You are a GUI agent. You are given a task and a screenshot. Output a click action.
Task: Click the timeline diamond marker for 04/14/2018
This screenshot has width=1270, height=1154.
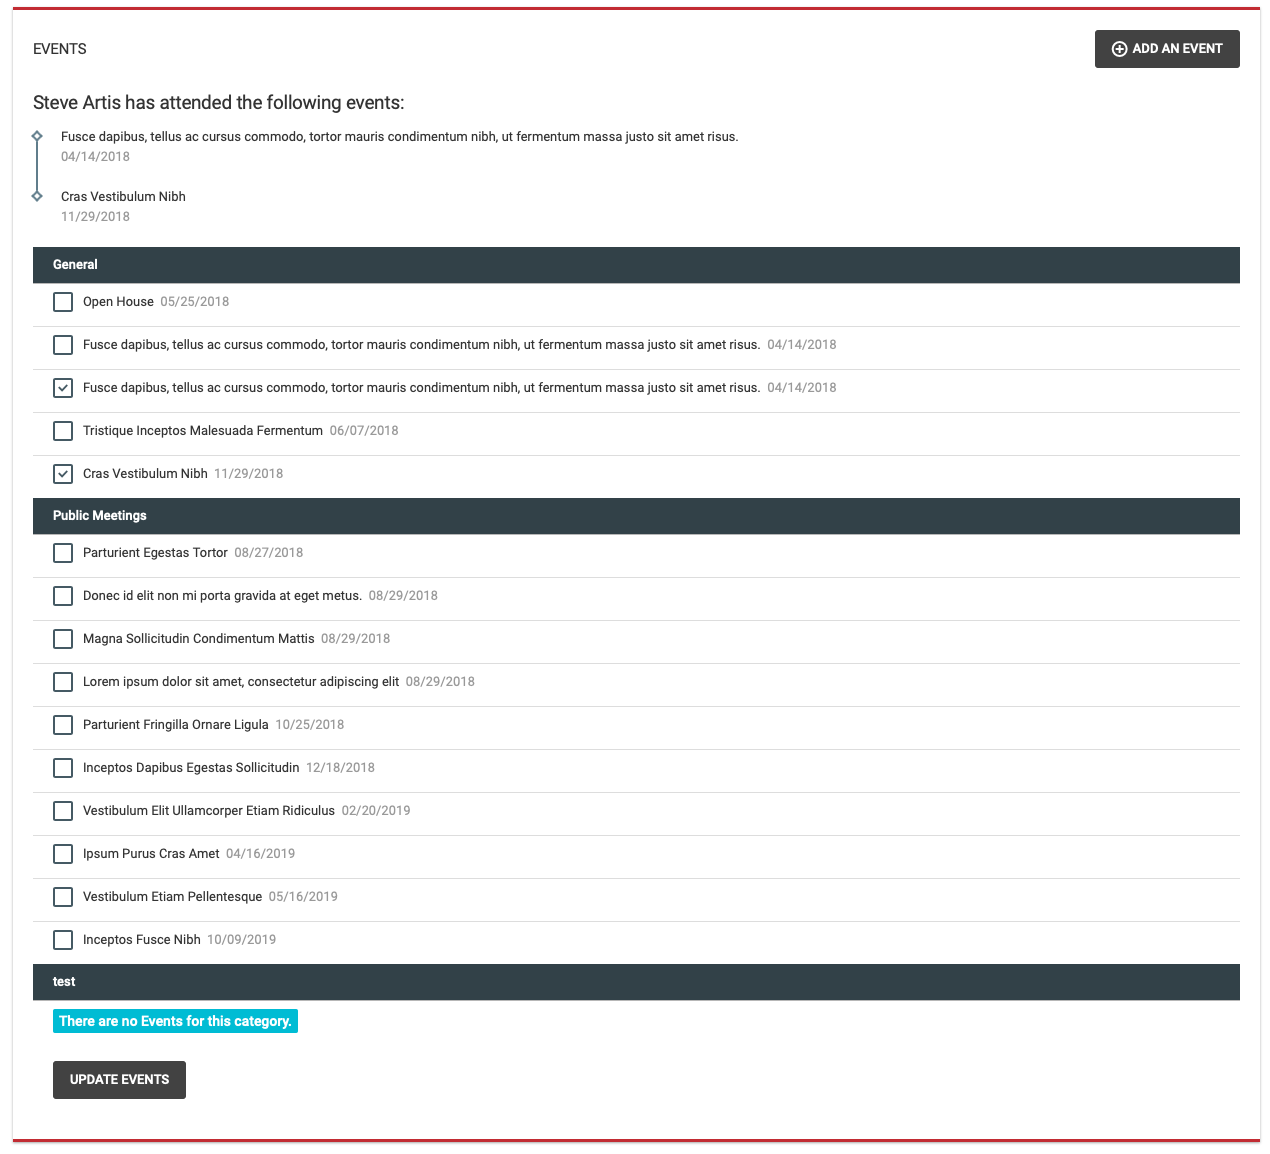(x=37, y=136)
